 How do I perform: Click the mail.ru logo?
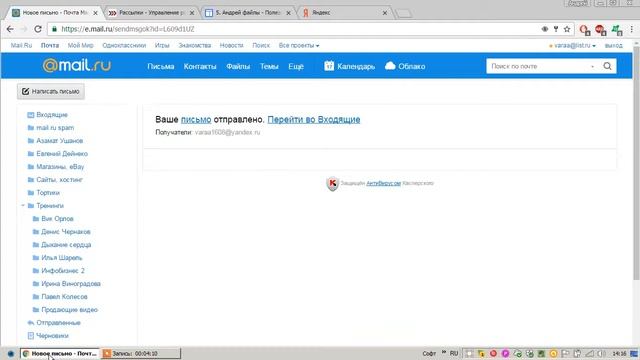pos(77,65)
